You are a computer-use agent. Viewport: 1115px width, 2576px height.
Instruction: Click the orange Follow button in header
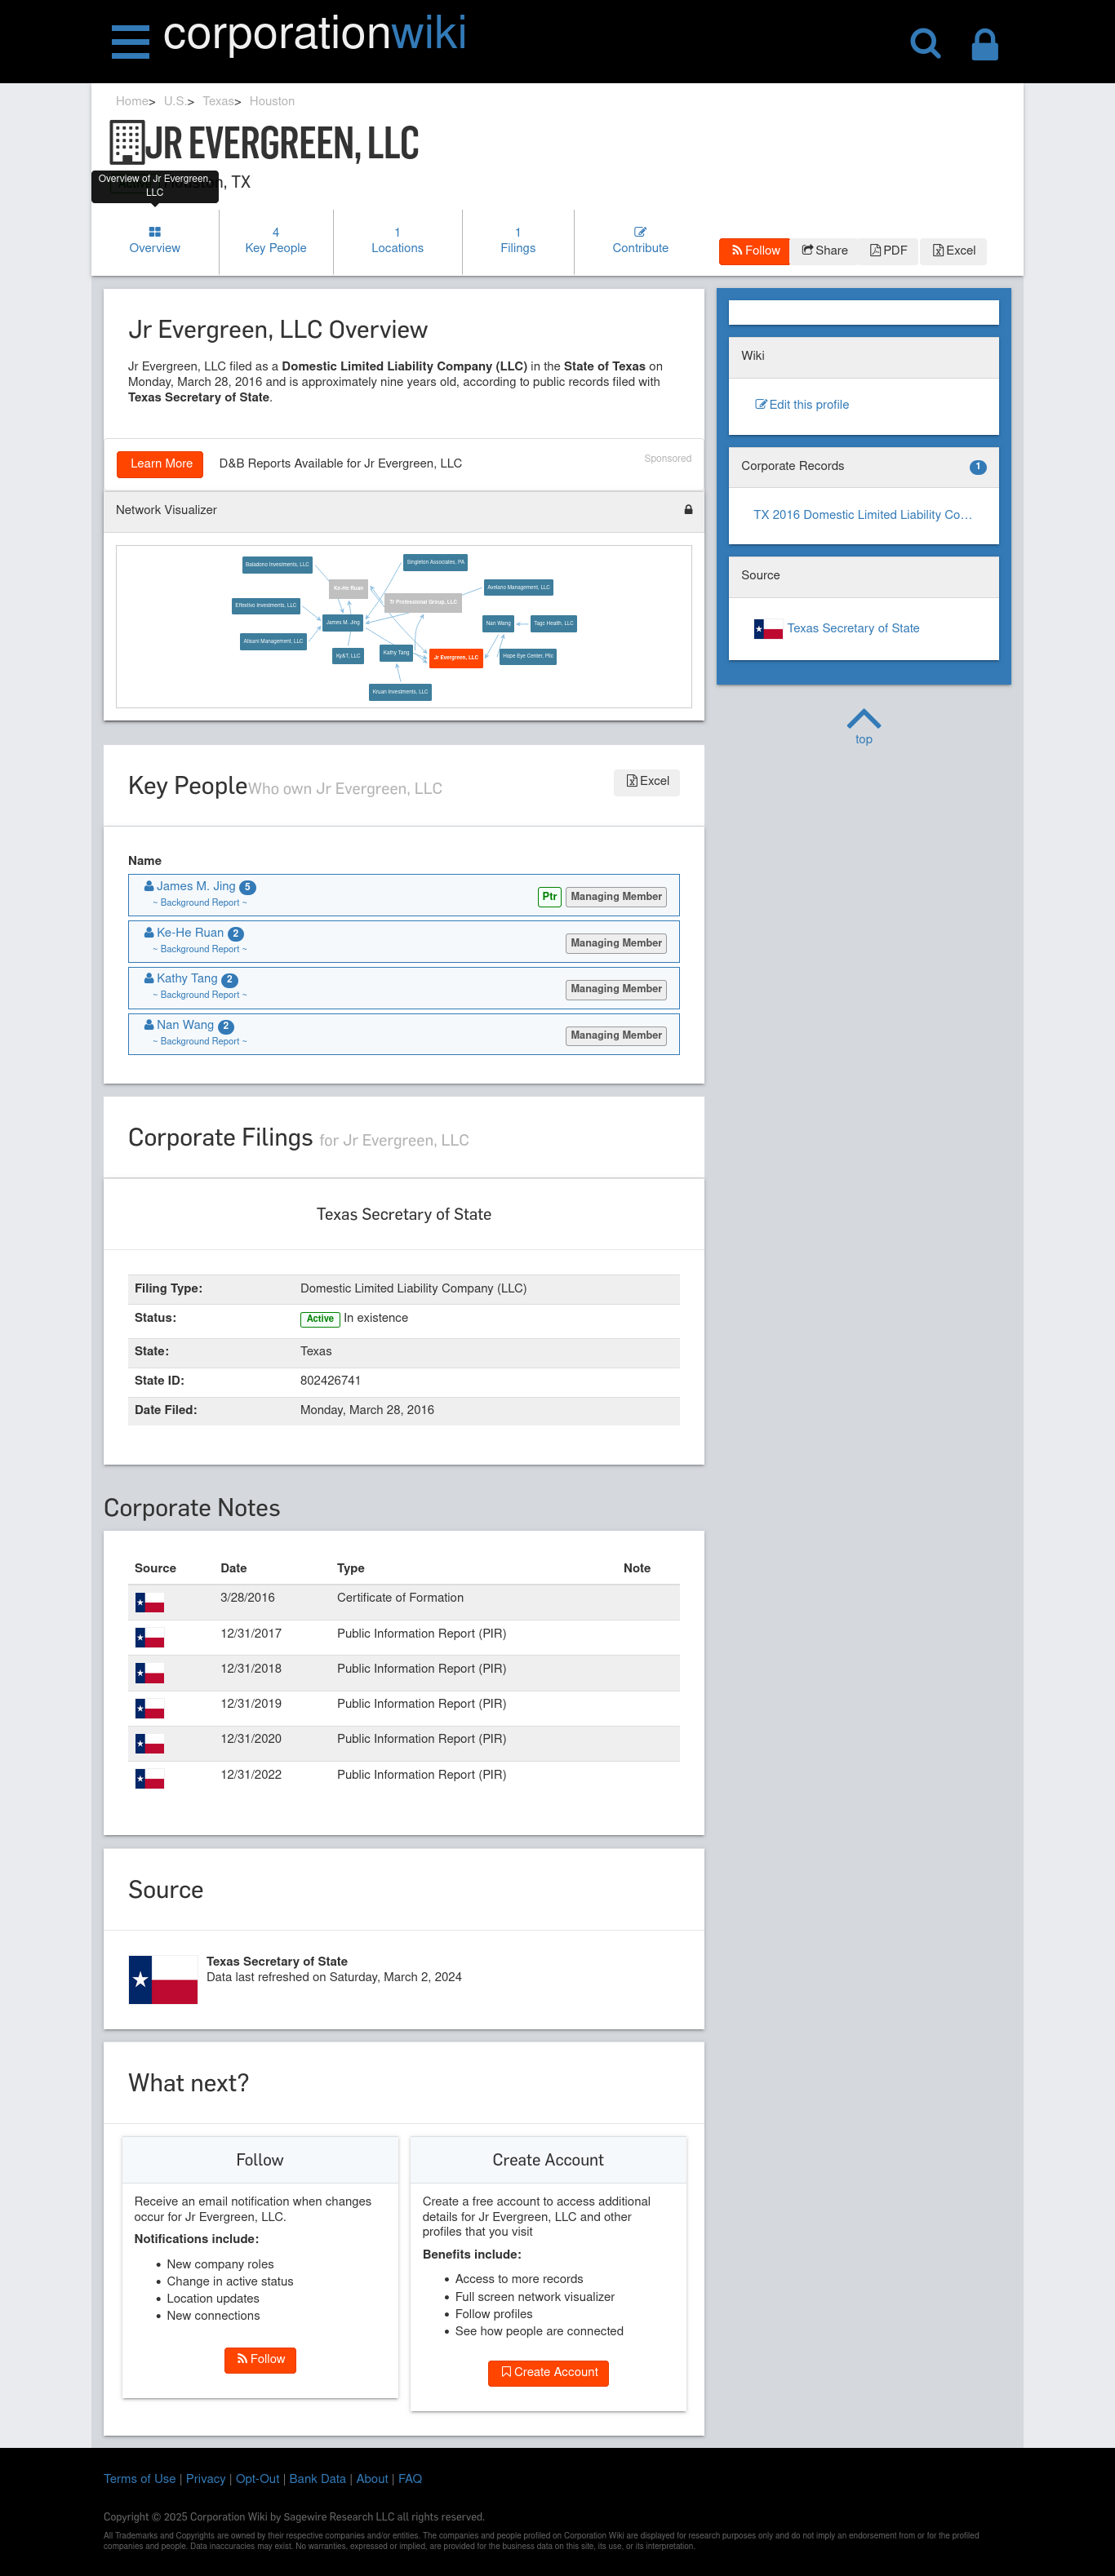pyautogui.click(x=755, y=251)
